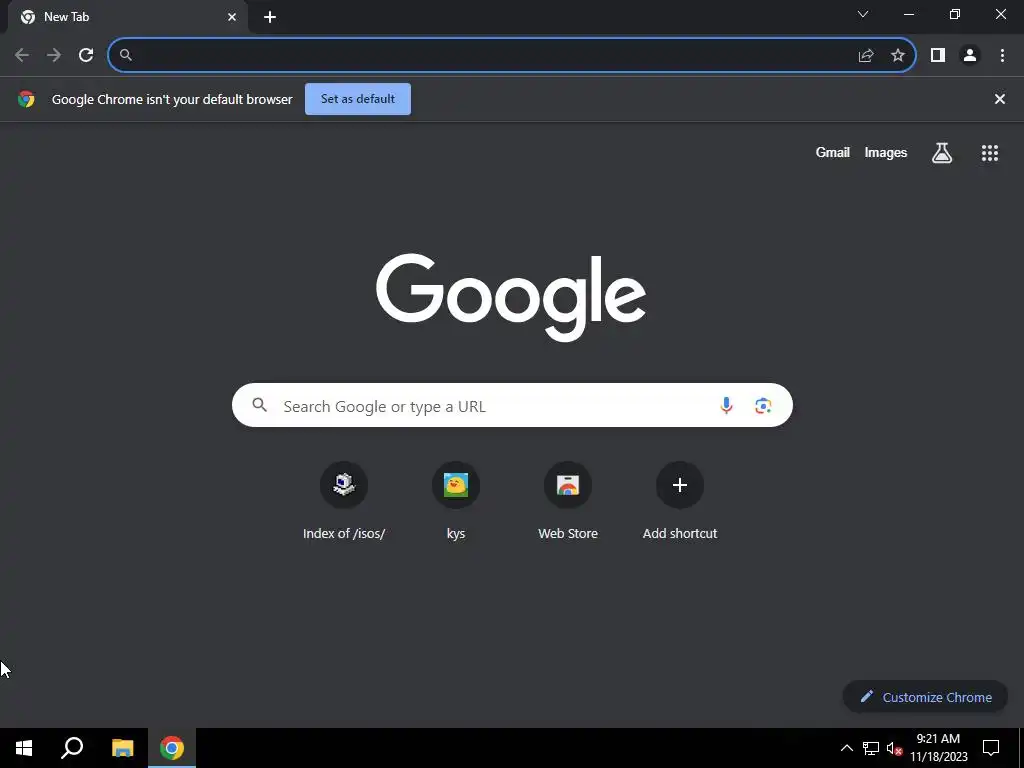Click the Google logo
The height and width of the screenshot is (768, 1024).
511,297
